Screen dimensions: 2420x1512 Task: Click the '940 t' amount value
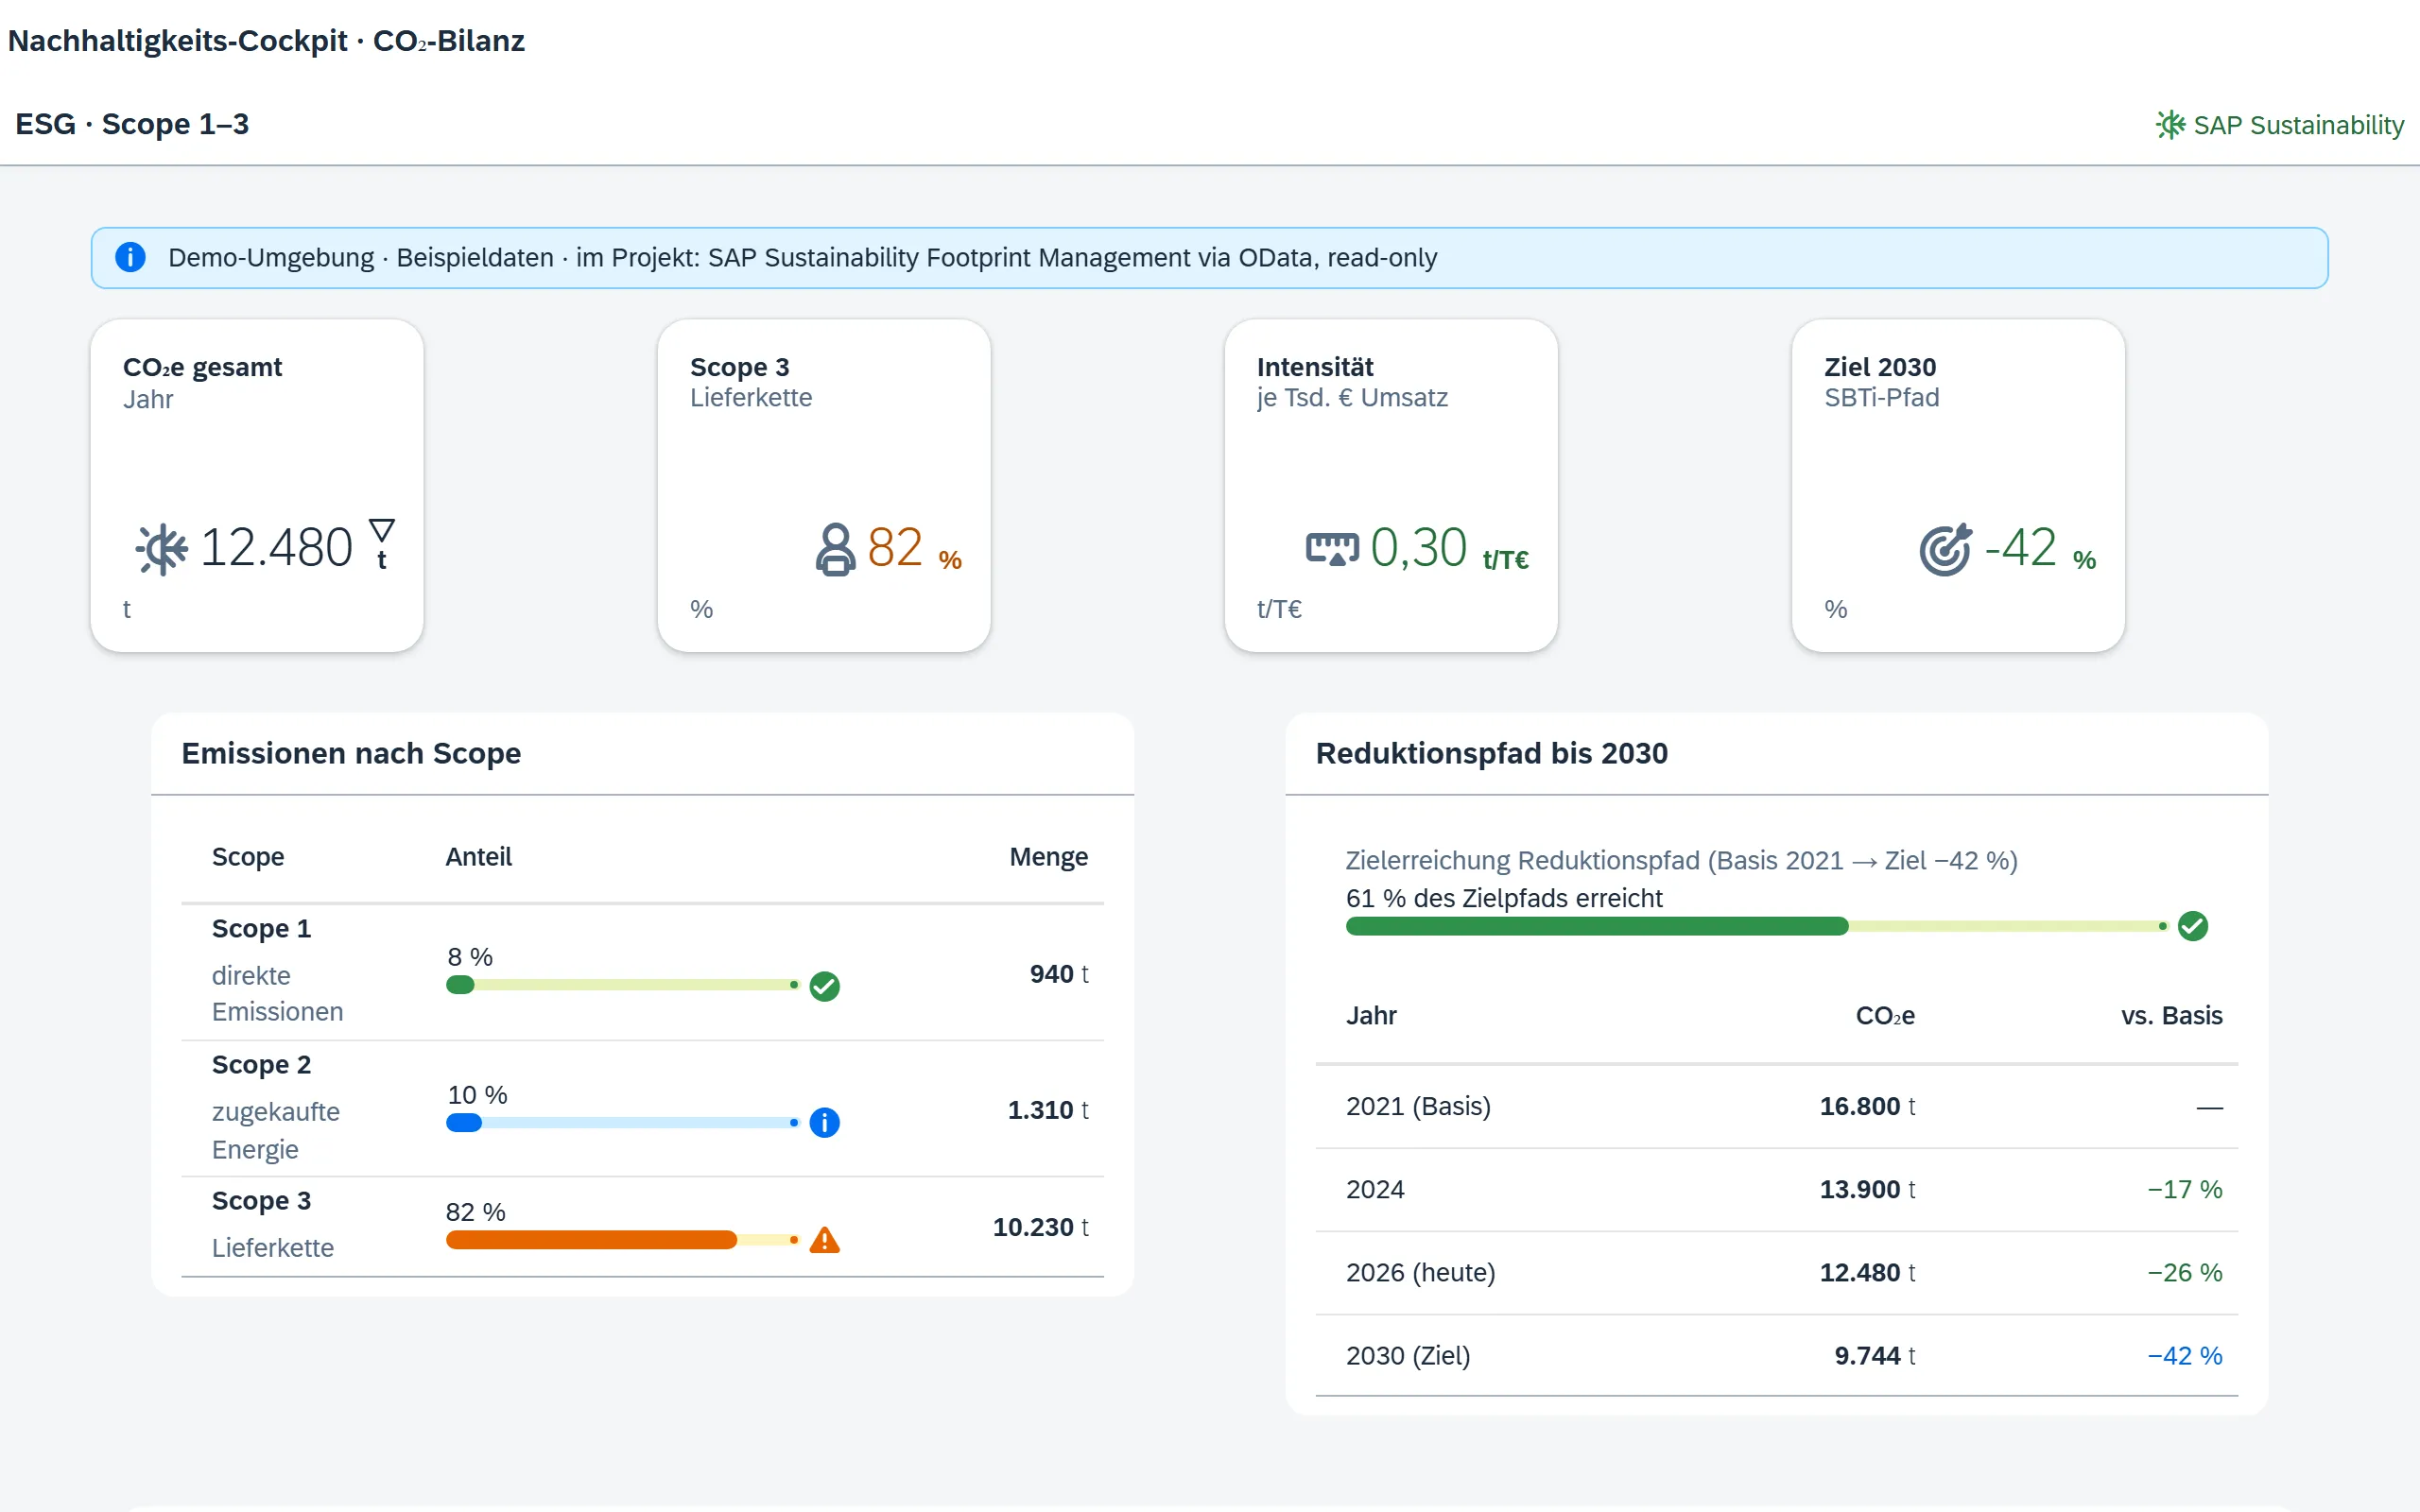1059,974
